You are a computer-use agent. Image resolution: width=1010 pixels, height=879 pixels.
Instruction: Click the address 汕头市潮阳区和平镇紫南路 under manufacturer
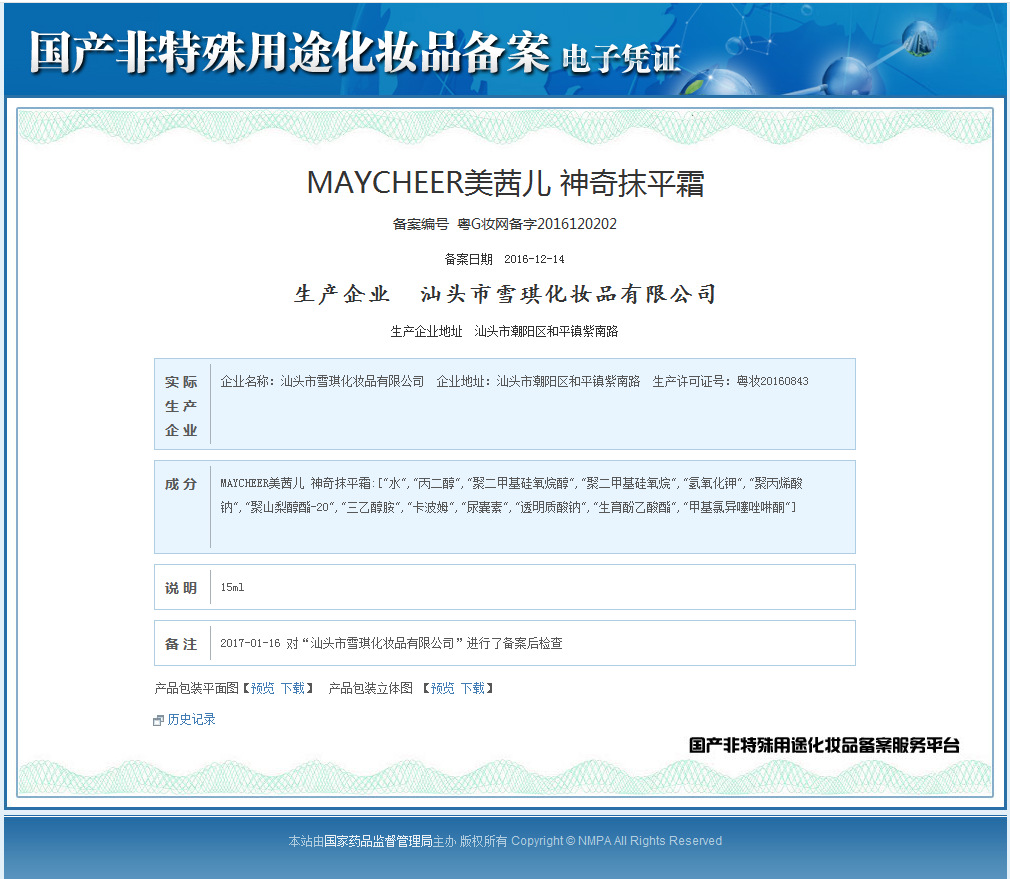pyautogui.click(x=546, y=332)
